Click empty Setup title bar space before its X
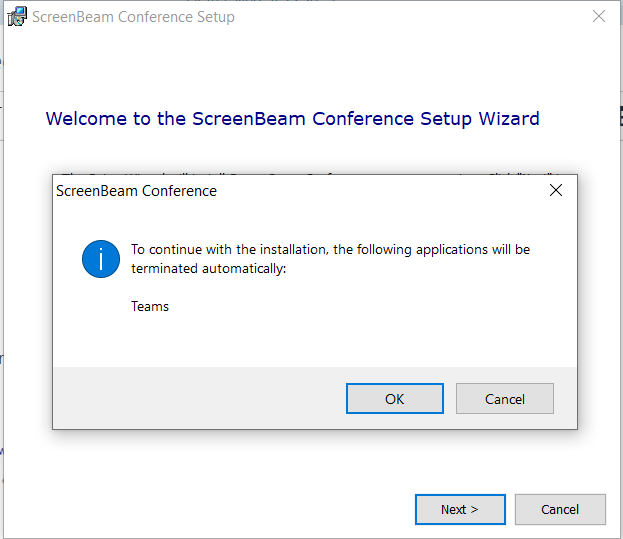The height and width of the screenshot is (539, 623). coord(420,17)
